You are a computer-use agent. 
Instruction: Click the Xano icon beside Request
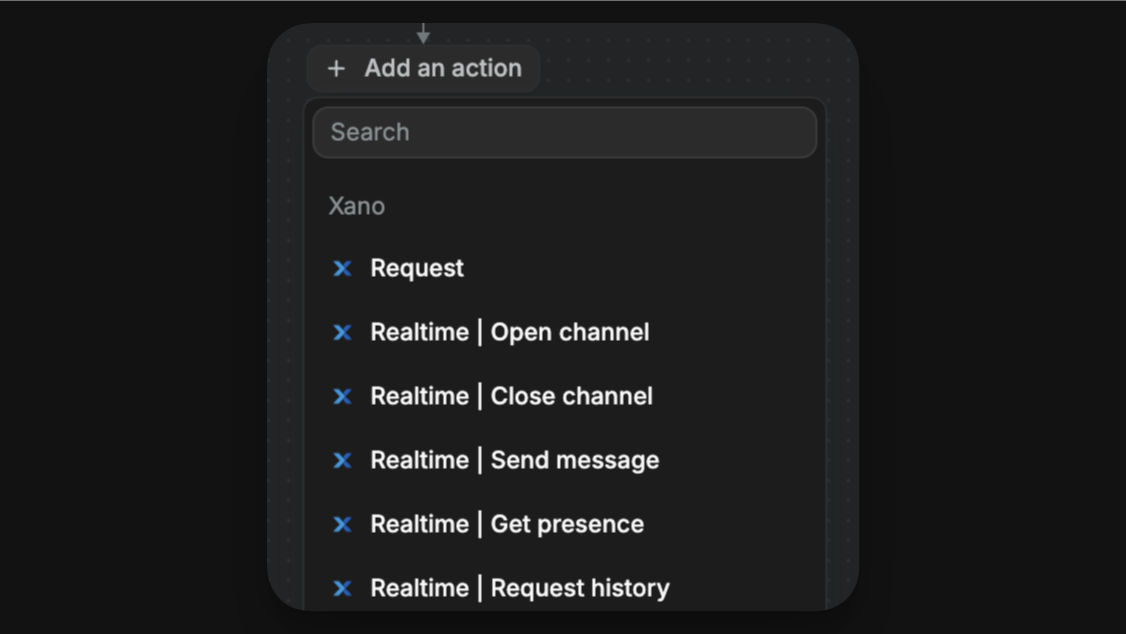(343, 268)
